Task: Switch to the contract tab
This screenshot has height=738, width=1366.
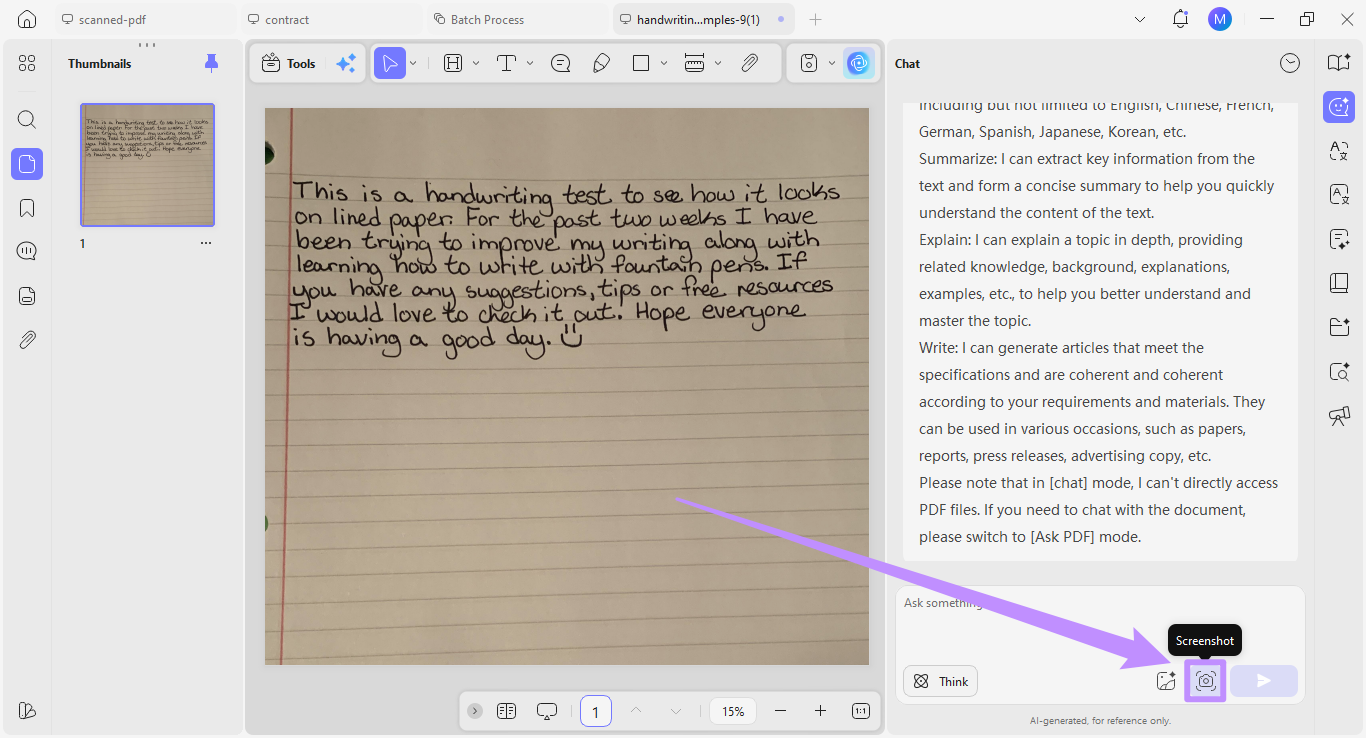Action: [331, 19]
